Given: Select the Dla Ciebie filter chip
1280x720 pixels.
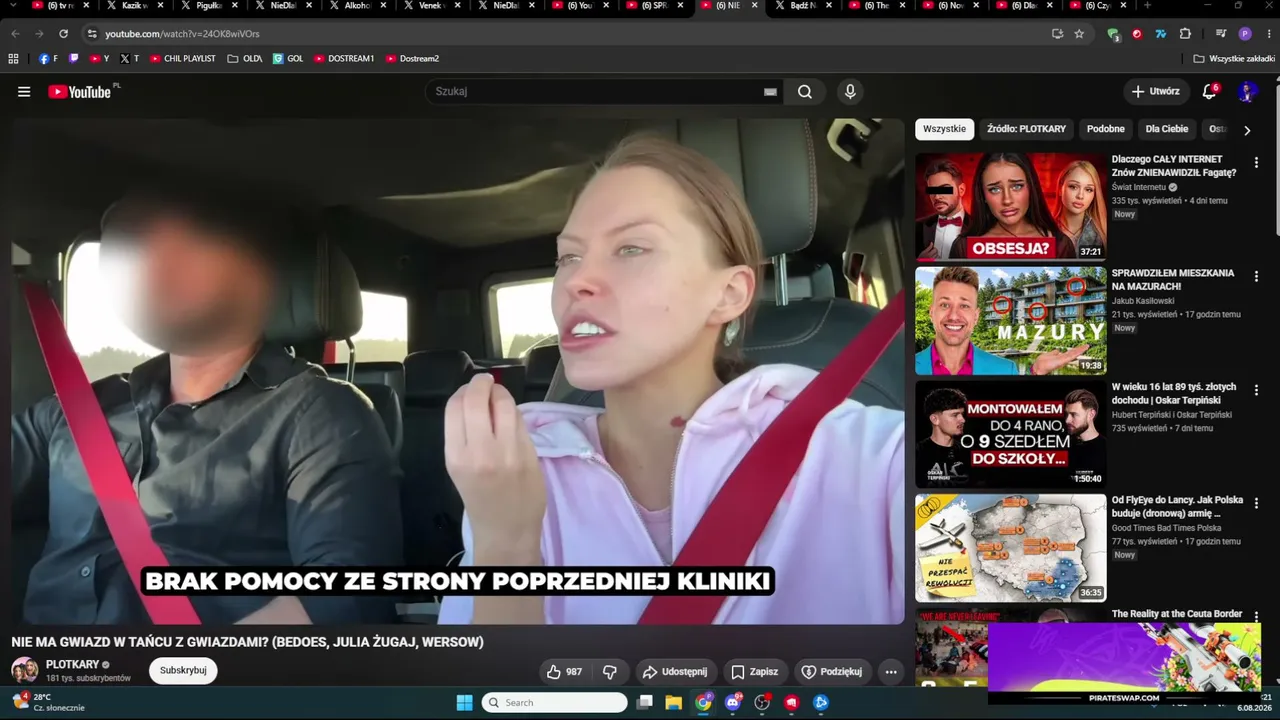Looking at the screenshot, I should point(1167,129).
